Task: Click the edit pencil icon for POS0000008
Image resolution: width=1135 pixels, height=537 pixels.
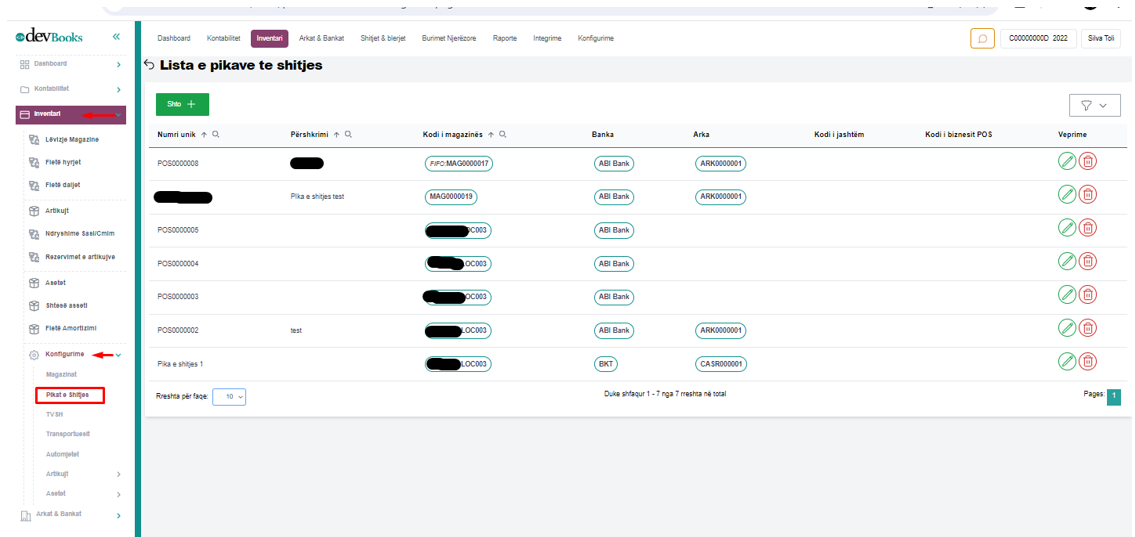Action: (1067, 162)
